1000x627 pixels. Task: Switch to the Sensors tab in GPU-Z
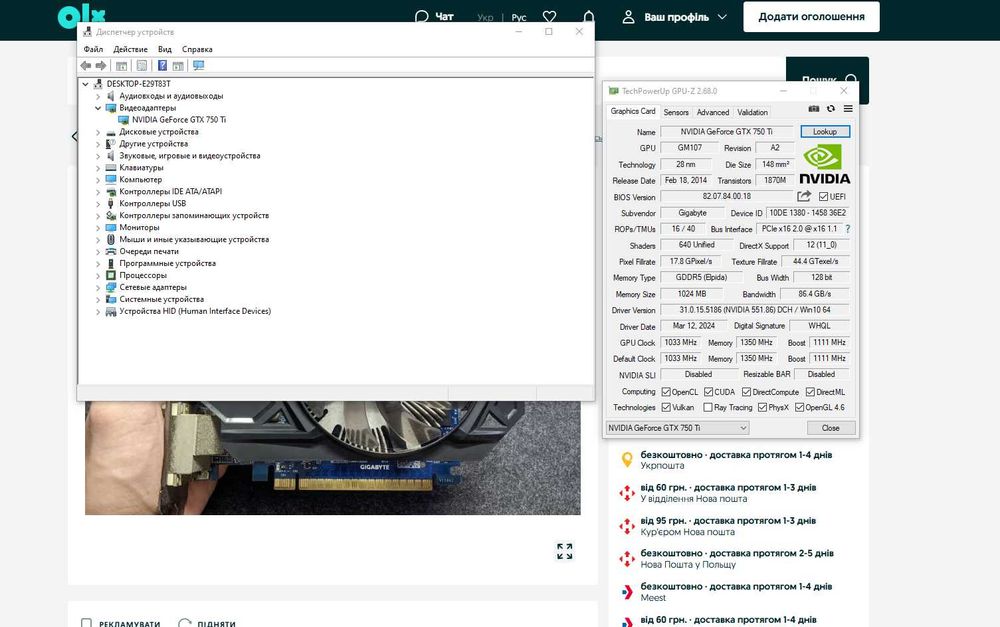pos(676,112)
